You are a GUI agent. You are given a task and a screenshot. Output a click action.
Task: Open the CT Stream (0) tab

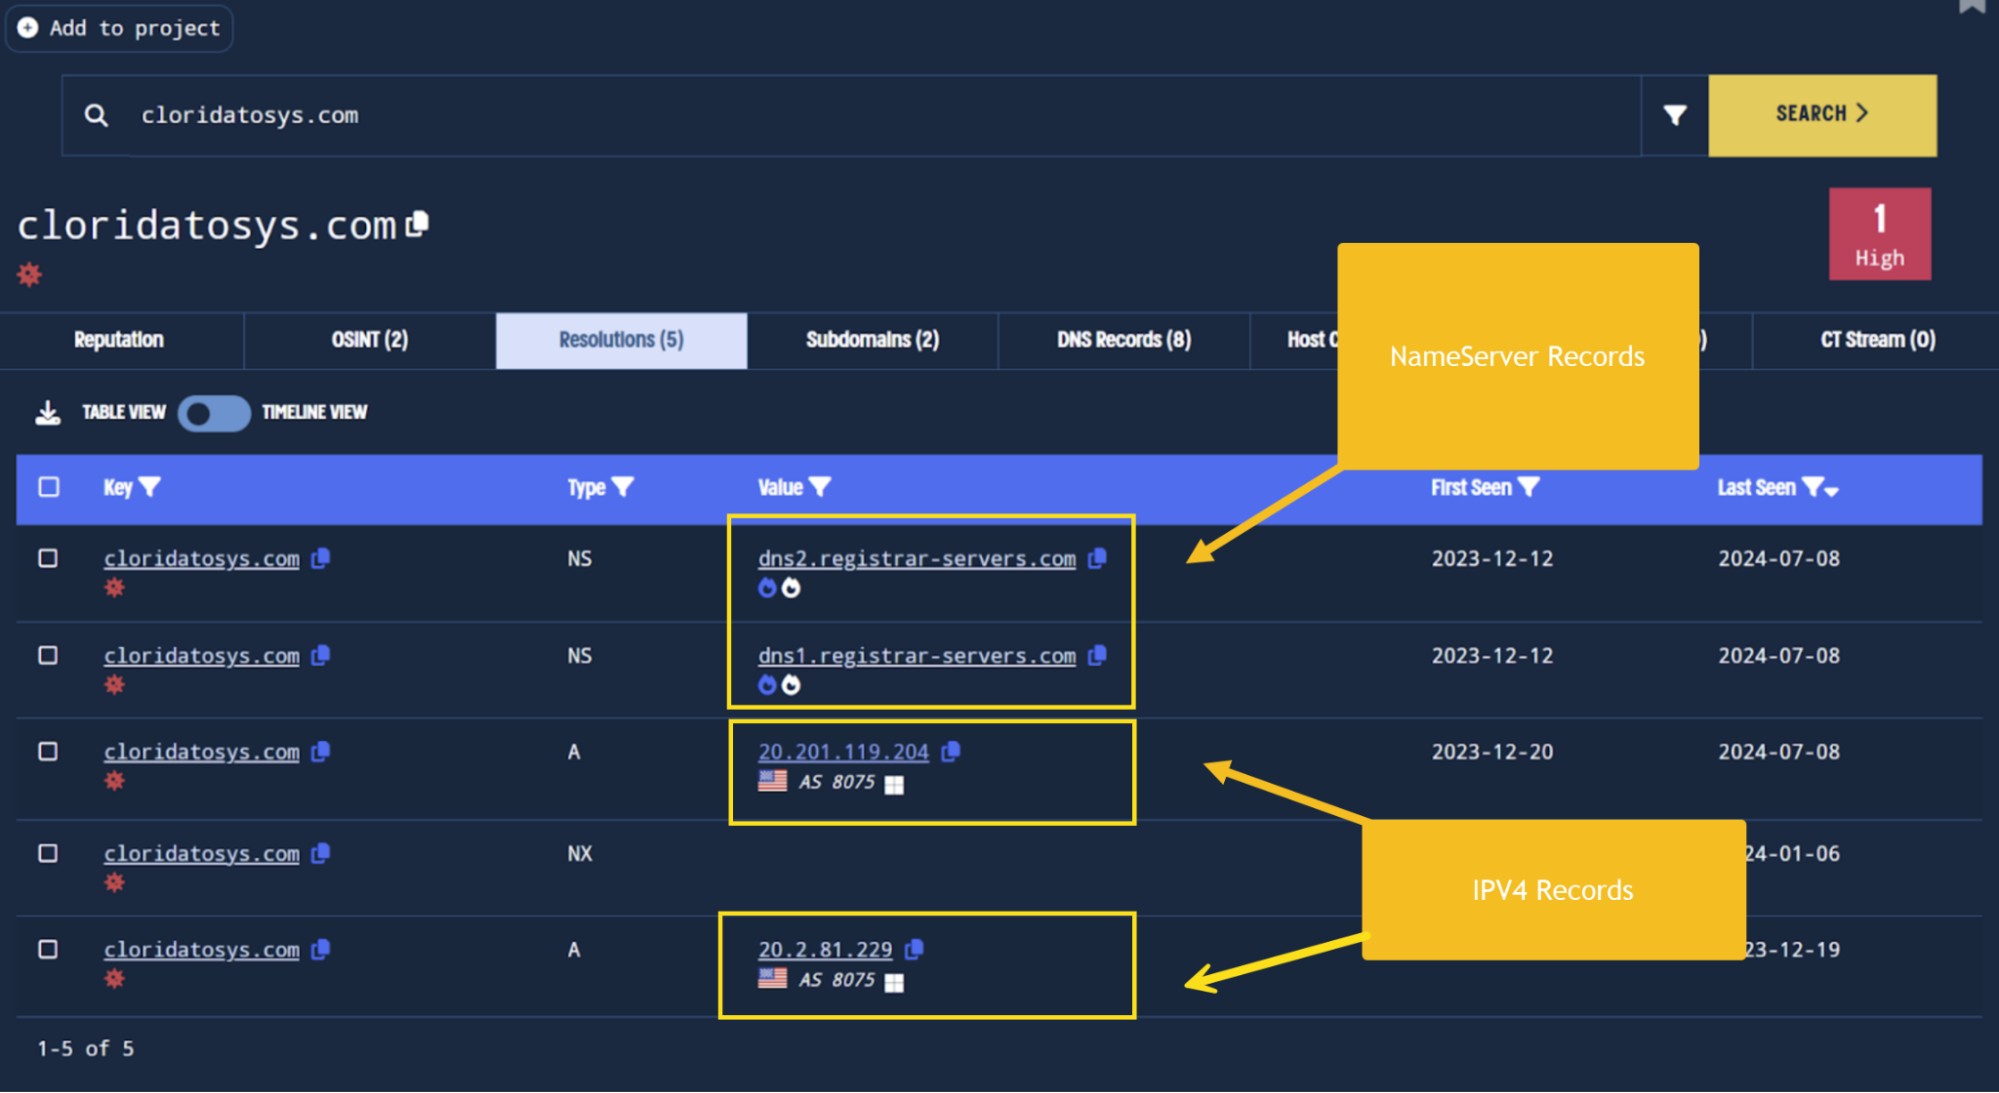pos(1877,340)
